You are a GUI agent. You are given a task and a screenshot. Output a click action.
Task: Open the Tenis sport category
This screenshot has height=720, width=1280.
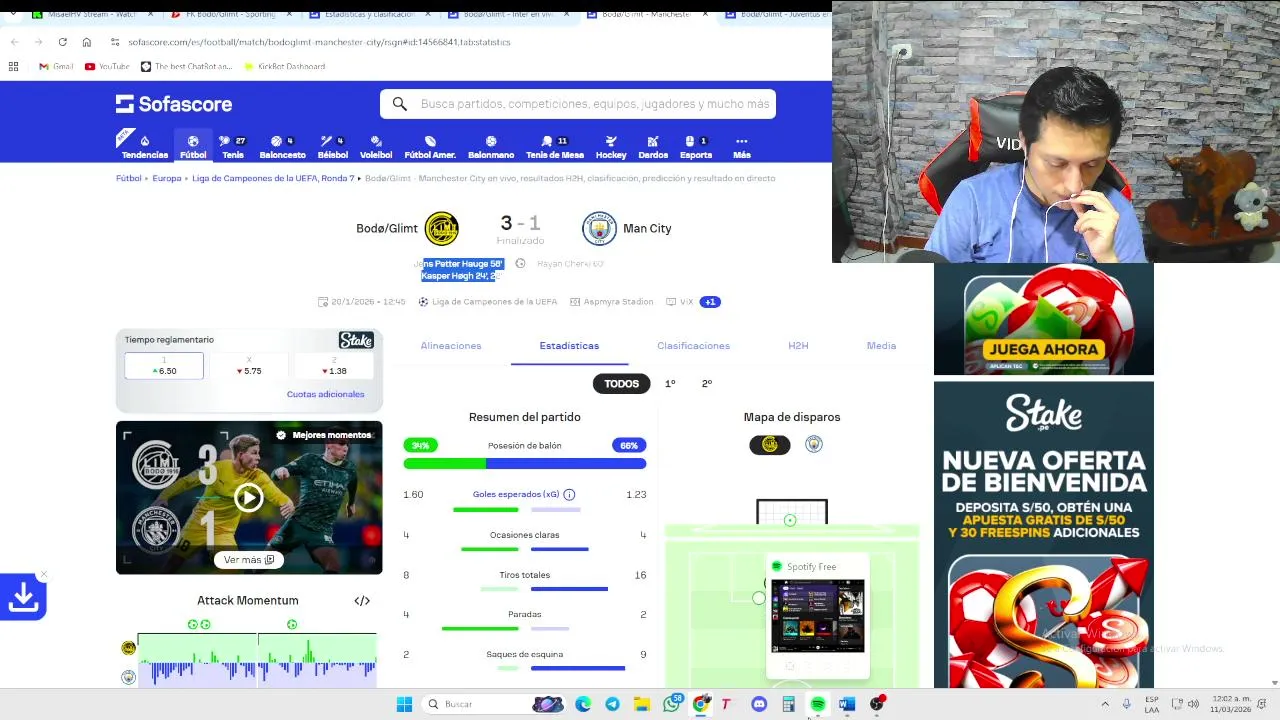coord(233,147)
